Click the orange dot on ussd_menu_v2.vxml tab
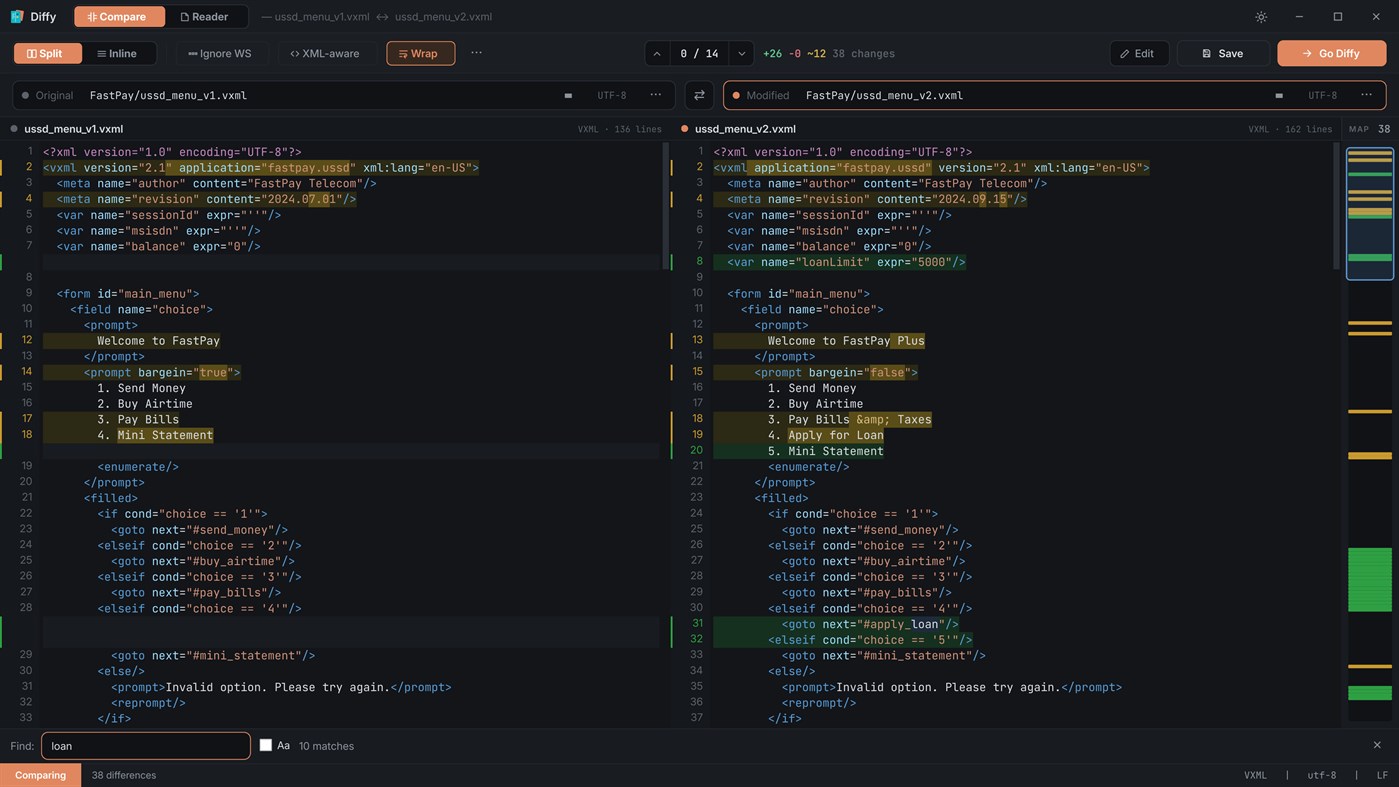The height and width of the screenshot is (787, 1399). coord(685,129)
